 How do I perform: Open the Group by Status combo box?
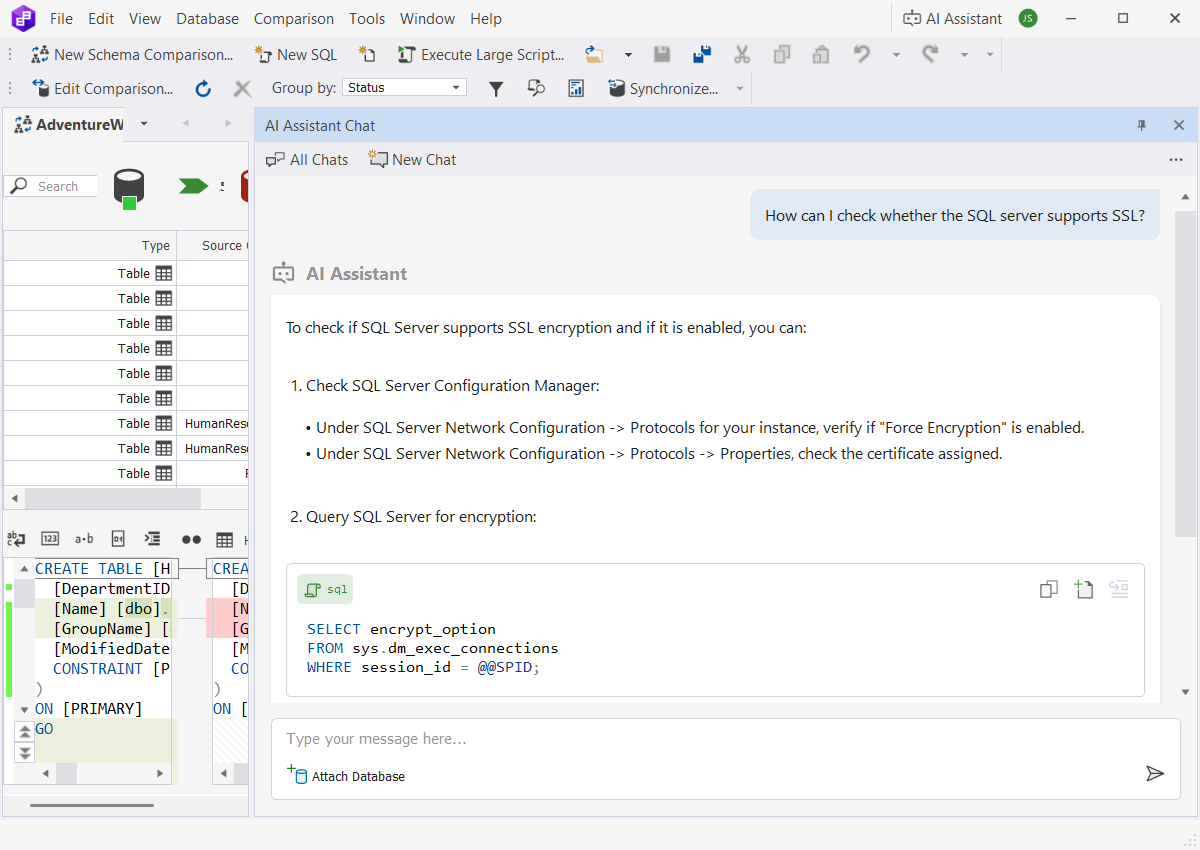pyautogui.click(x=404, y=88)
